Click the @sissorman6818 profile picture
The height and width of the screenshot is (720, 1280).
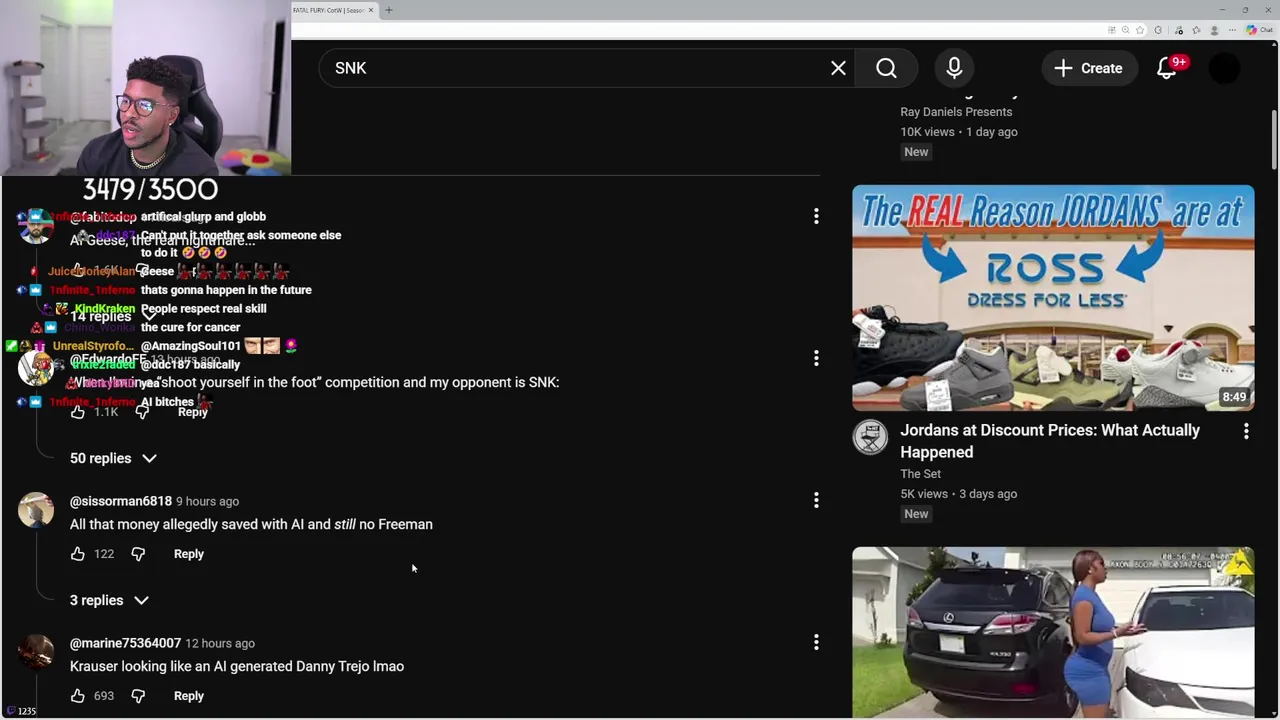click(36, 510)
